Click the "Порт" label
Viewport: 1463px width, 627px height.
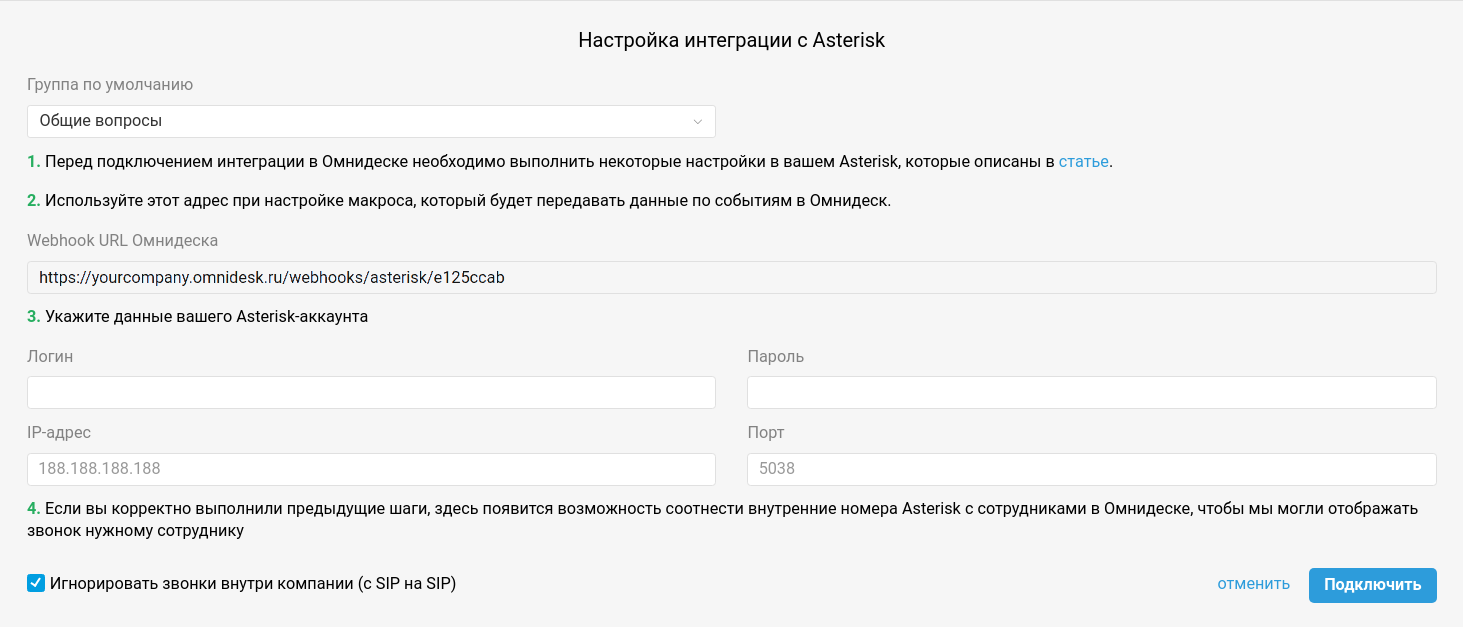(766, 433)
